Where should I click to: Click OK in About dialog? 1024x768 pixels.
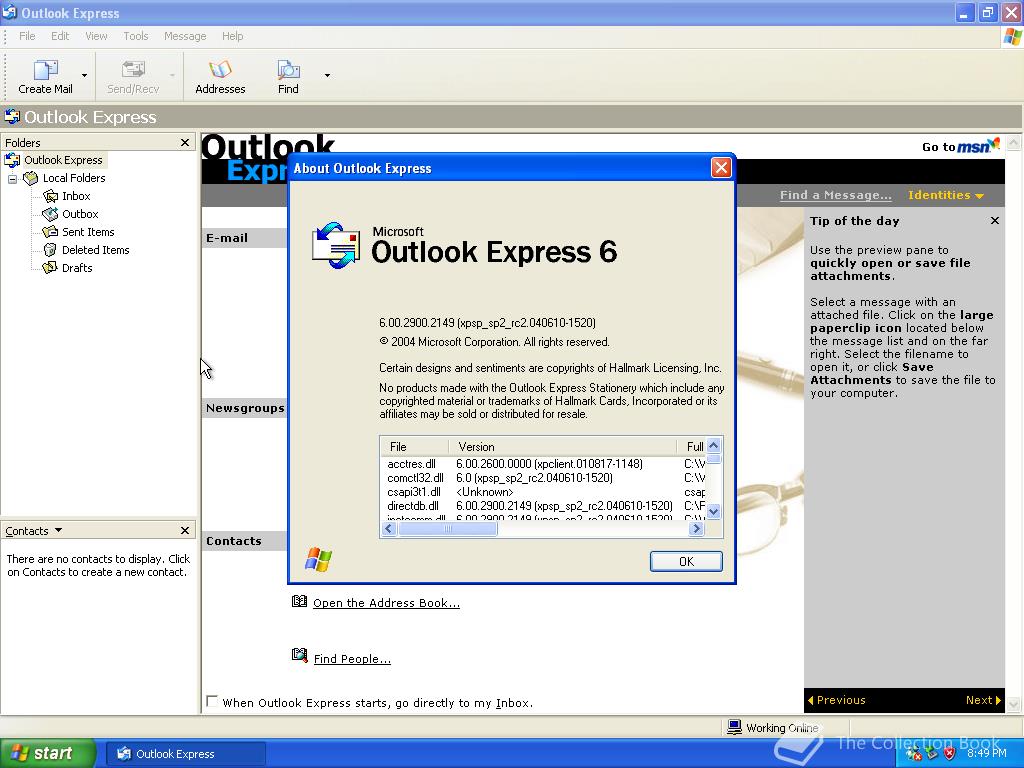686,562
